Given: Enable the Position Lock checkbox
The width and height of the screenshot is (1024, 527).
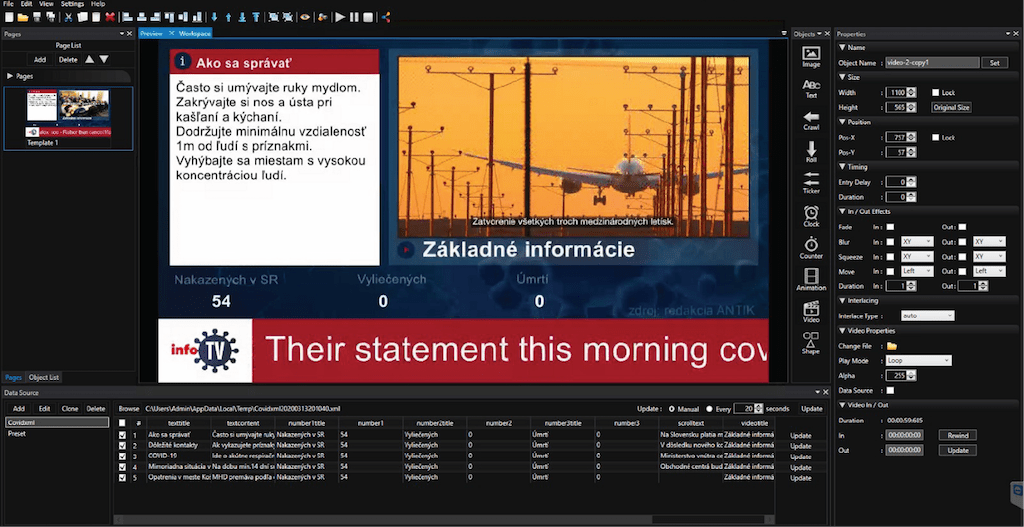Looking at the screenshot, I should pyautogui.click(x=935, y=138).
